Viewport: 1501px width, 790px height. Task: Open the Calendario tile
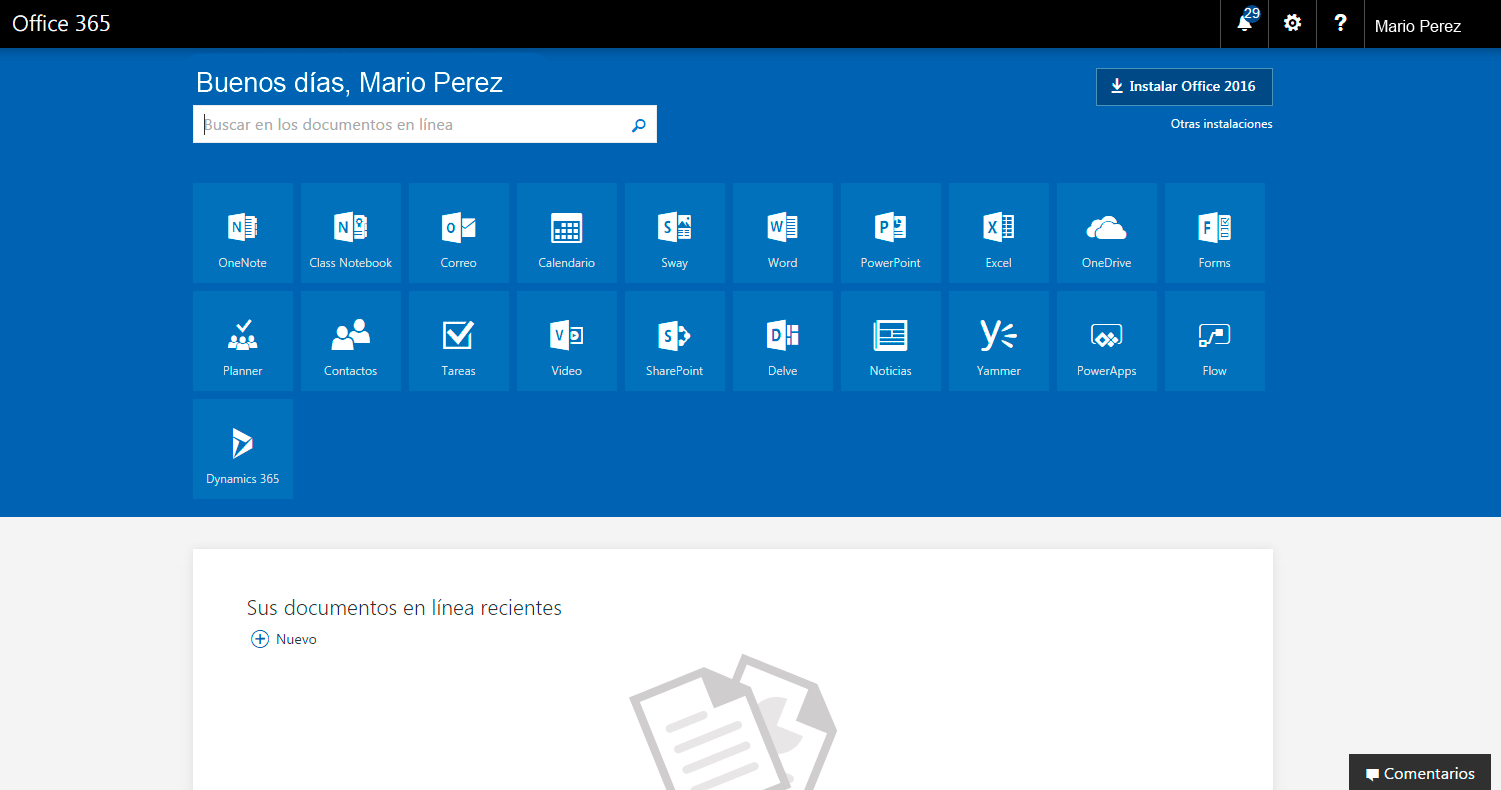pos(567,233)
